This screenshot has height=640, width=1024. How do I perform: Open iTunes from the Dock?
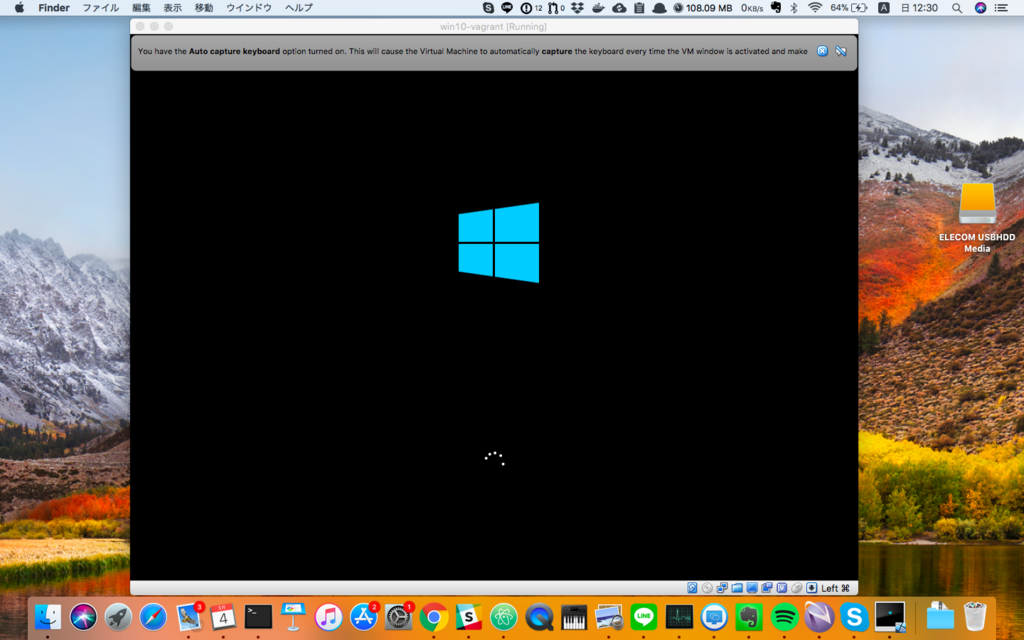pyautogui.click(x=328, y=616)
